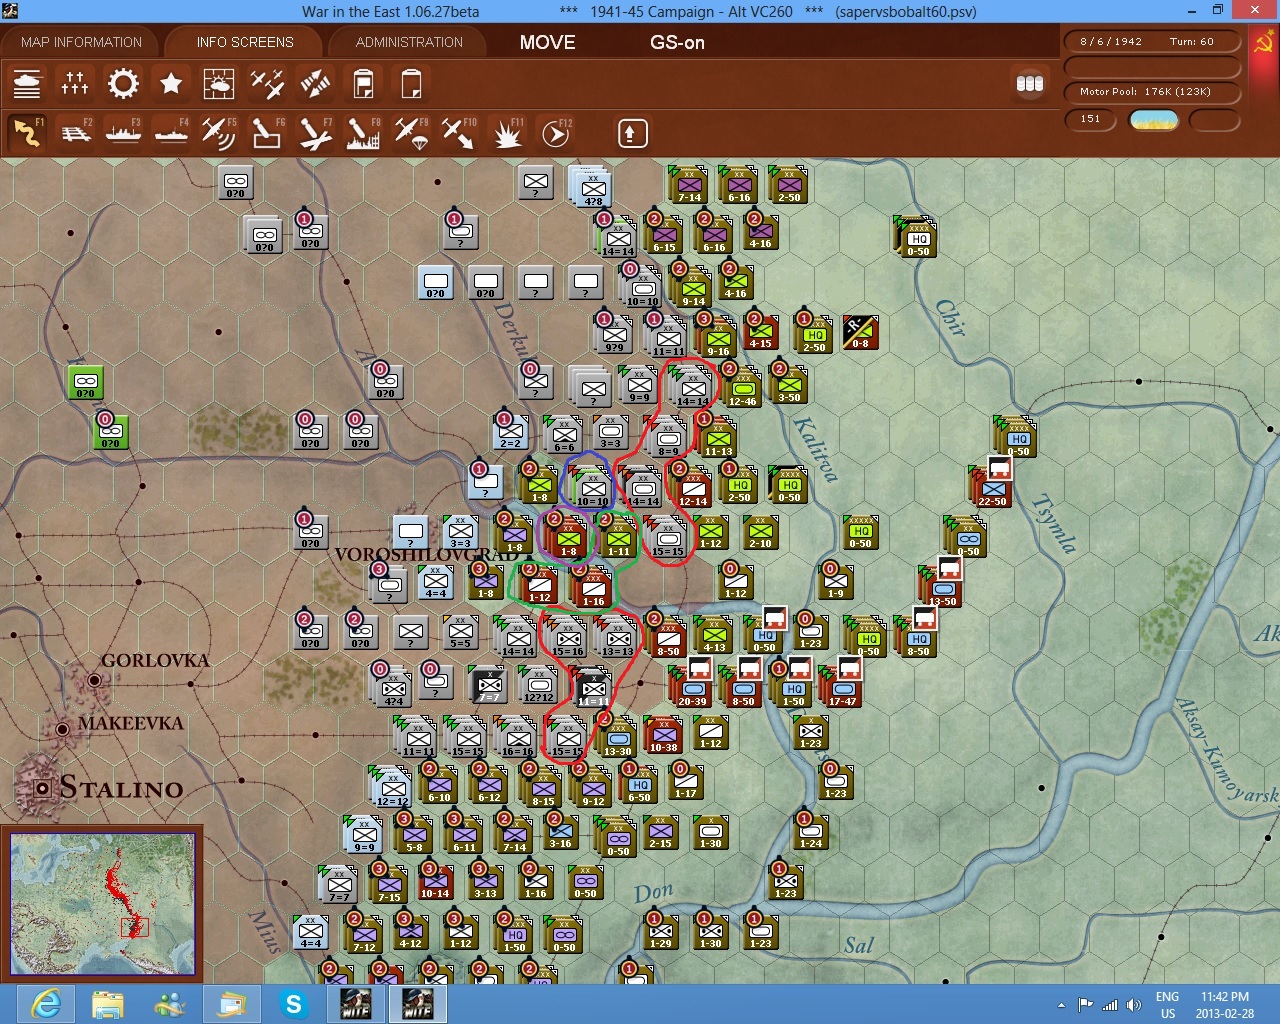Toggle the gear factory icon
Image resolution: width=1280 pixels, height=1024 pixels.
(x=123, y=84)
